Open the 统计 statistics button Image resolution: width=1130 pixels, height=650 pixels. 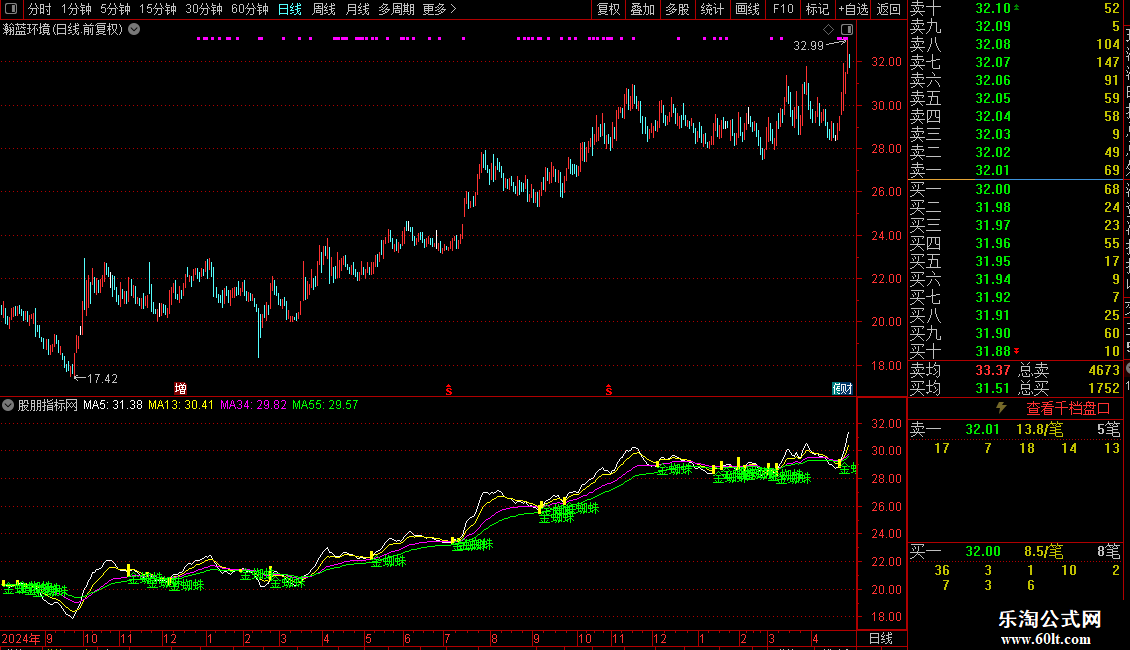pyautogui.click(x=712, y=9)
